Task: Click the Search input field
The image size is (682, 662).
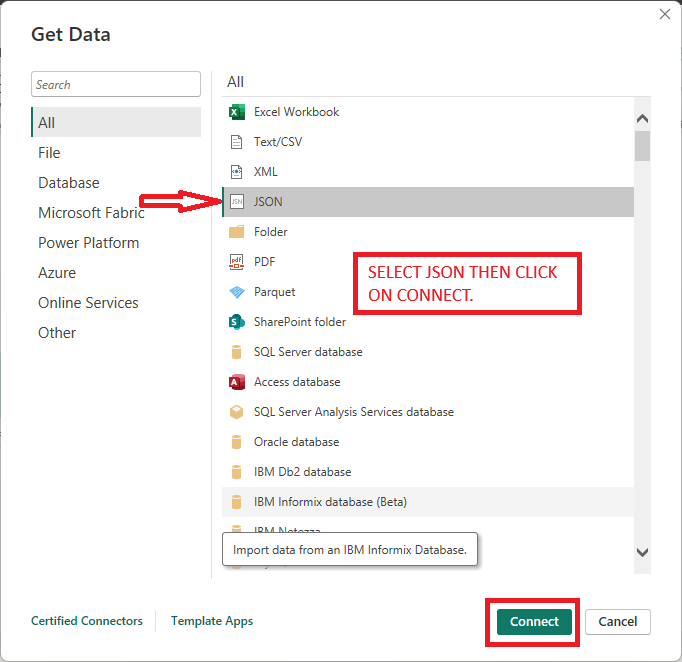Action: (x=116, y=84)
